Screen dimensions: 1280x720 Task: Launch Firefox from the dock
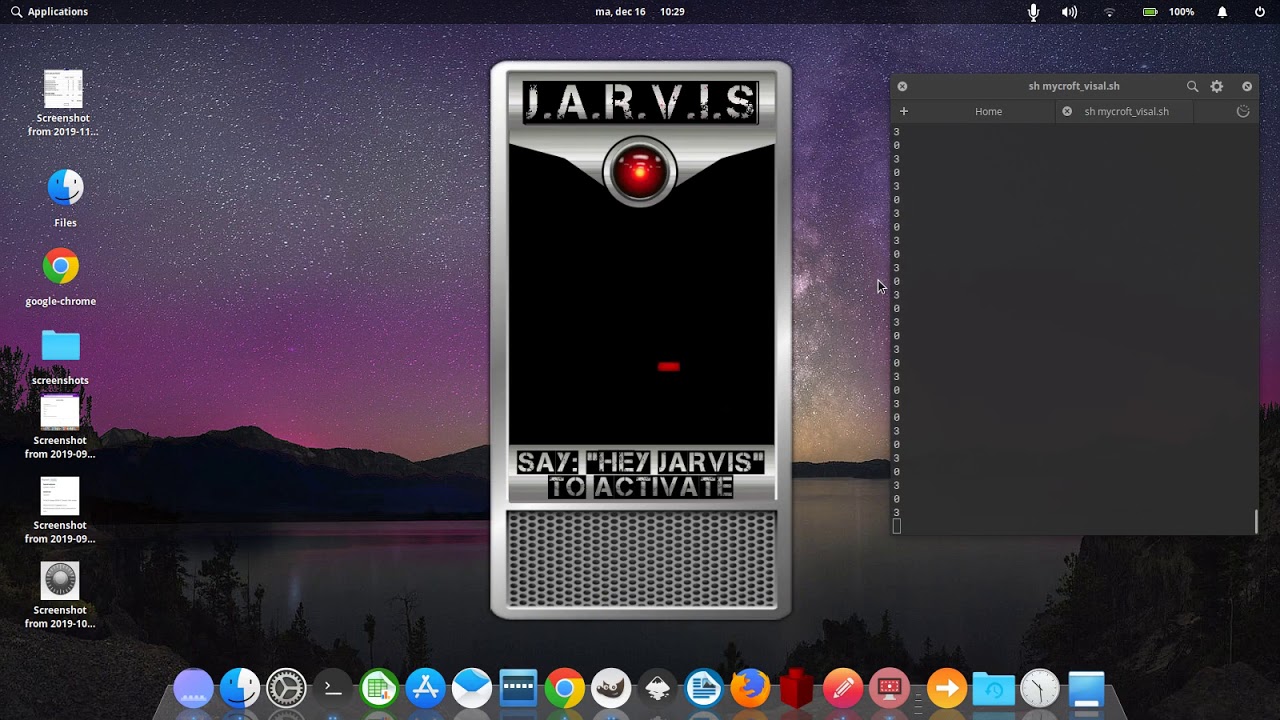pyautogui.click(x=750, y=689)
